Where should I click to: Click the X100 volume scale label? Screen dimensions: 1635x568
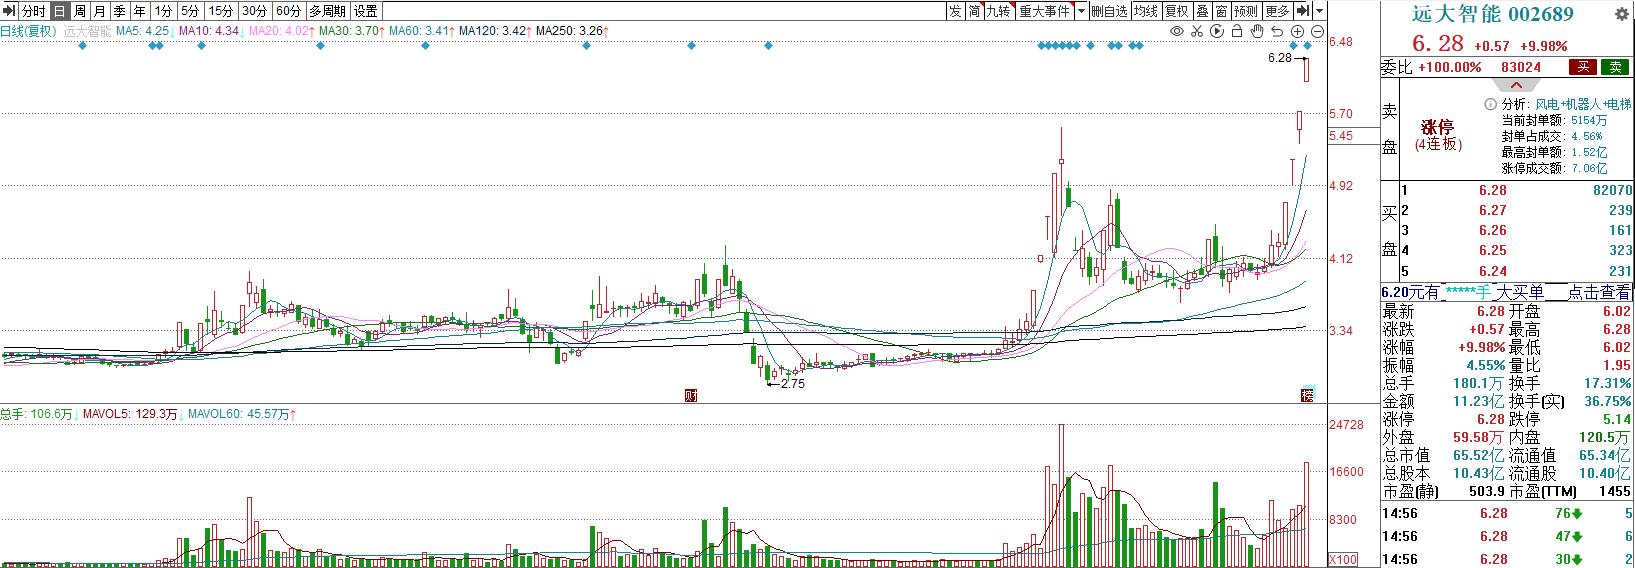[x=1342, y=559]
